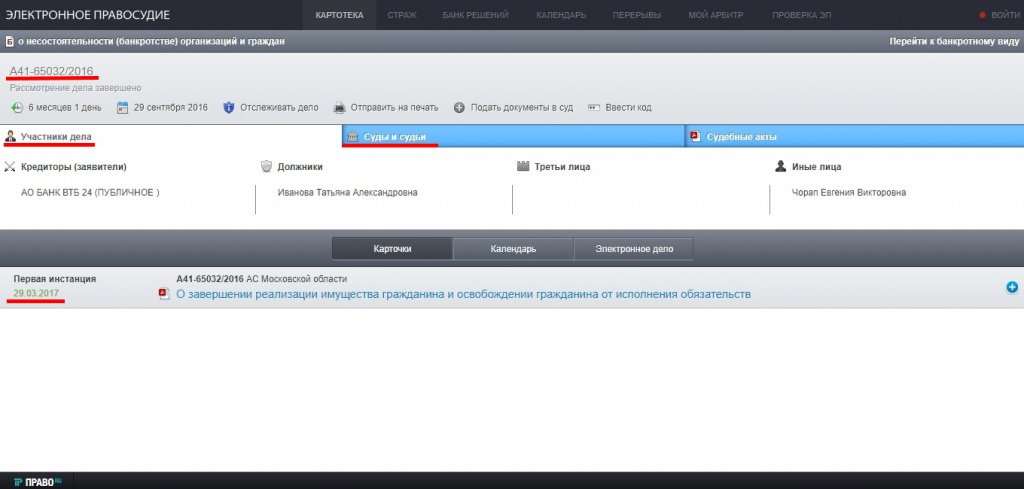
Task: Click Перейти к банкротному виду link
Action: click(x=953, y=42)
